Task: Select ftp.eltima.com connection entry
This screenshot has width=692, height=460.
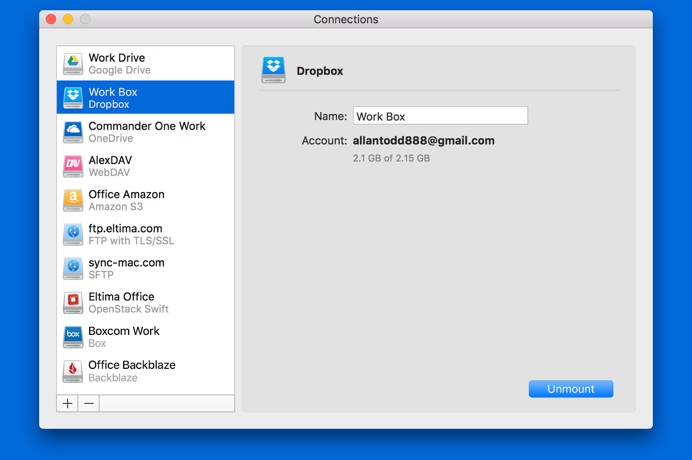Action: pos(146,234)
